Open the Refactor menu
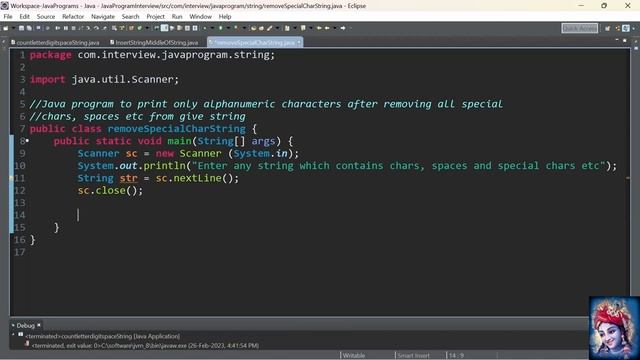Image resolution: width=640 pixels, height=360 pixels. point(73,17)
